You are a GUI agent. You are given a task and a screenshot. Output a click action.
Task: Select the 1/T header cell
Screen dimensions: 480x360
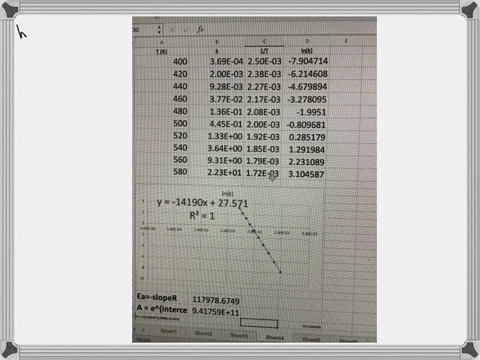pyautogui.click(x=264, y=51)
